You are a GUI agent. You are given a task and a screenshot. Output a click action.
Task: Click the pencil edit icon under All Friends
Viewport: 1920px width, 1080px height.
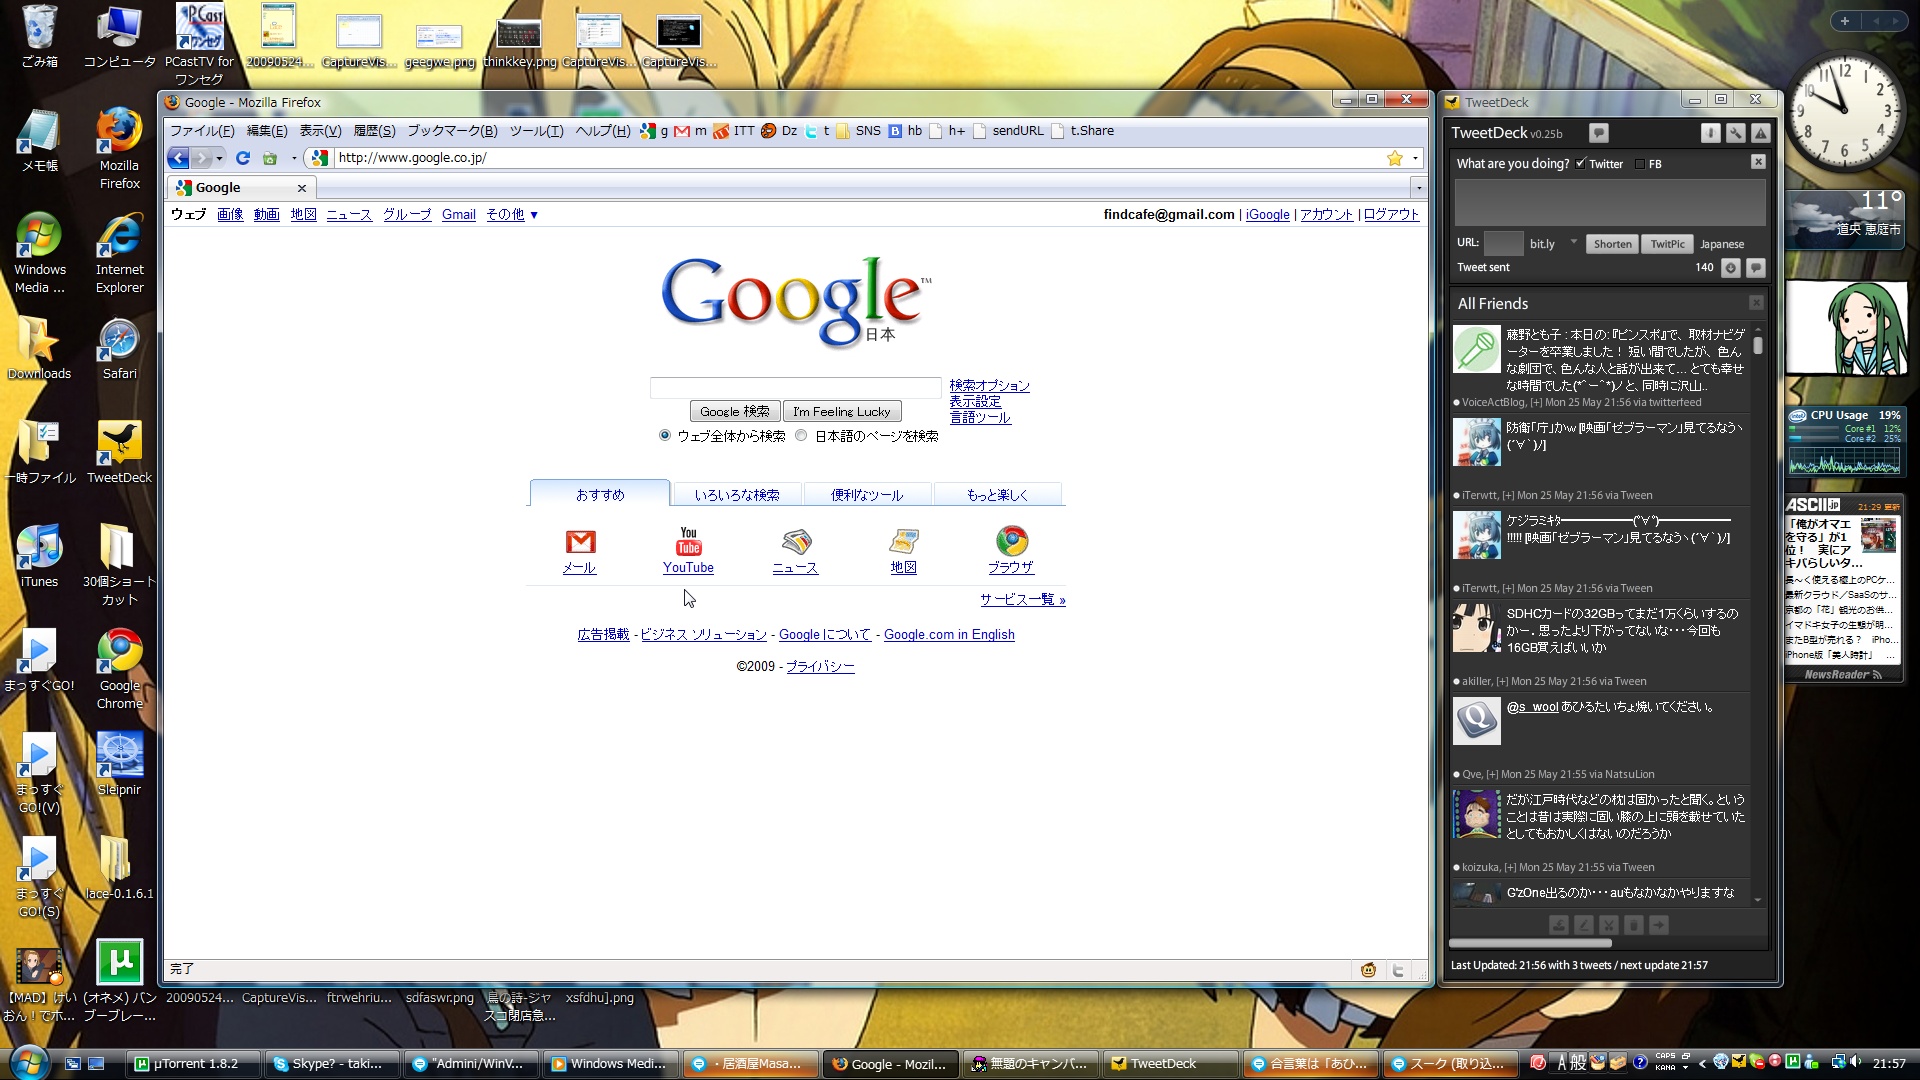click(x=1584, y=925)
